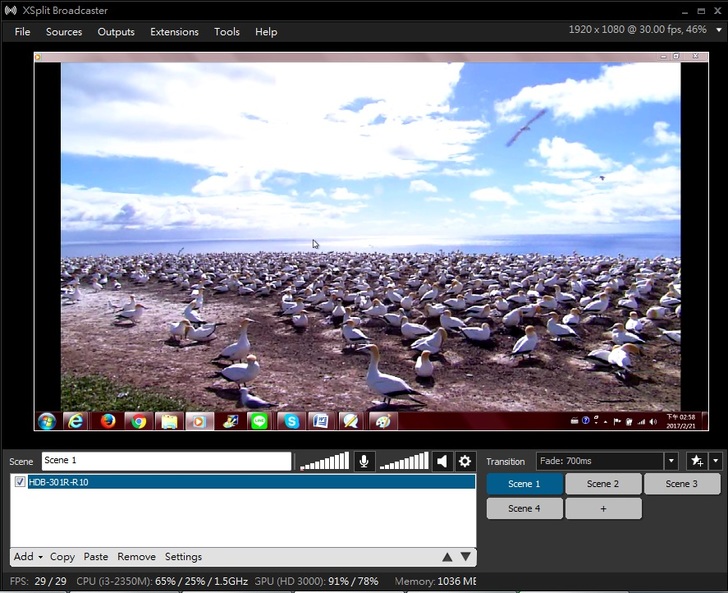Click Remove in the sources toolbar
Viewport: 728px width, 593px height.
coord(136,557)
